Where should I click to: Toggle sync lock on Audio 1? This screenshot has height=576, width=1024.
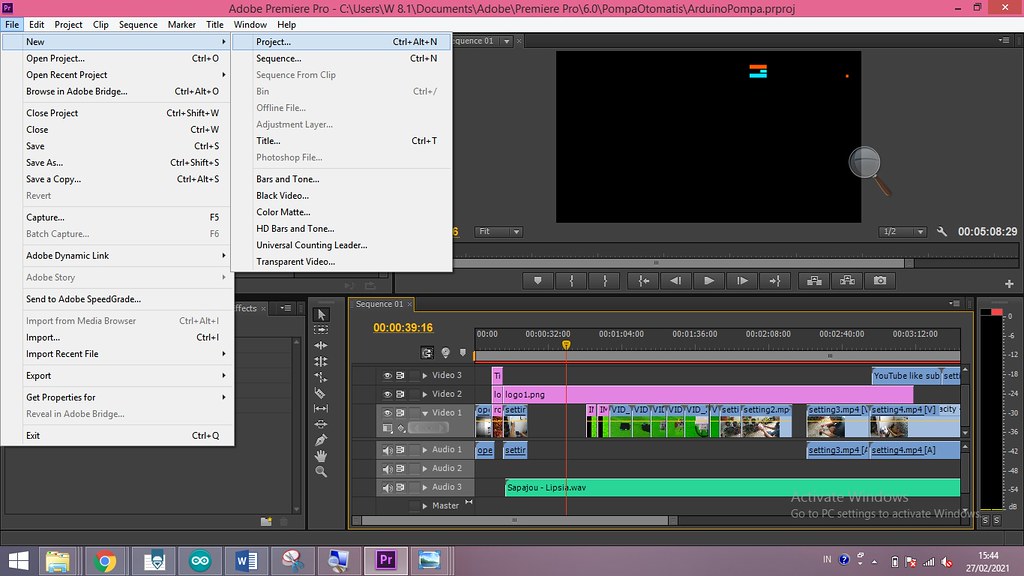coord(400,450)
